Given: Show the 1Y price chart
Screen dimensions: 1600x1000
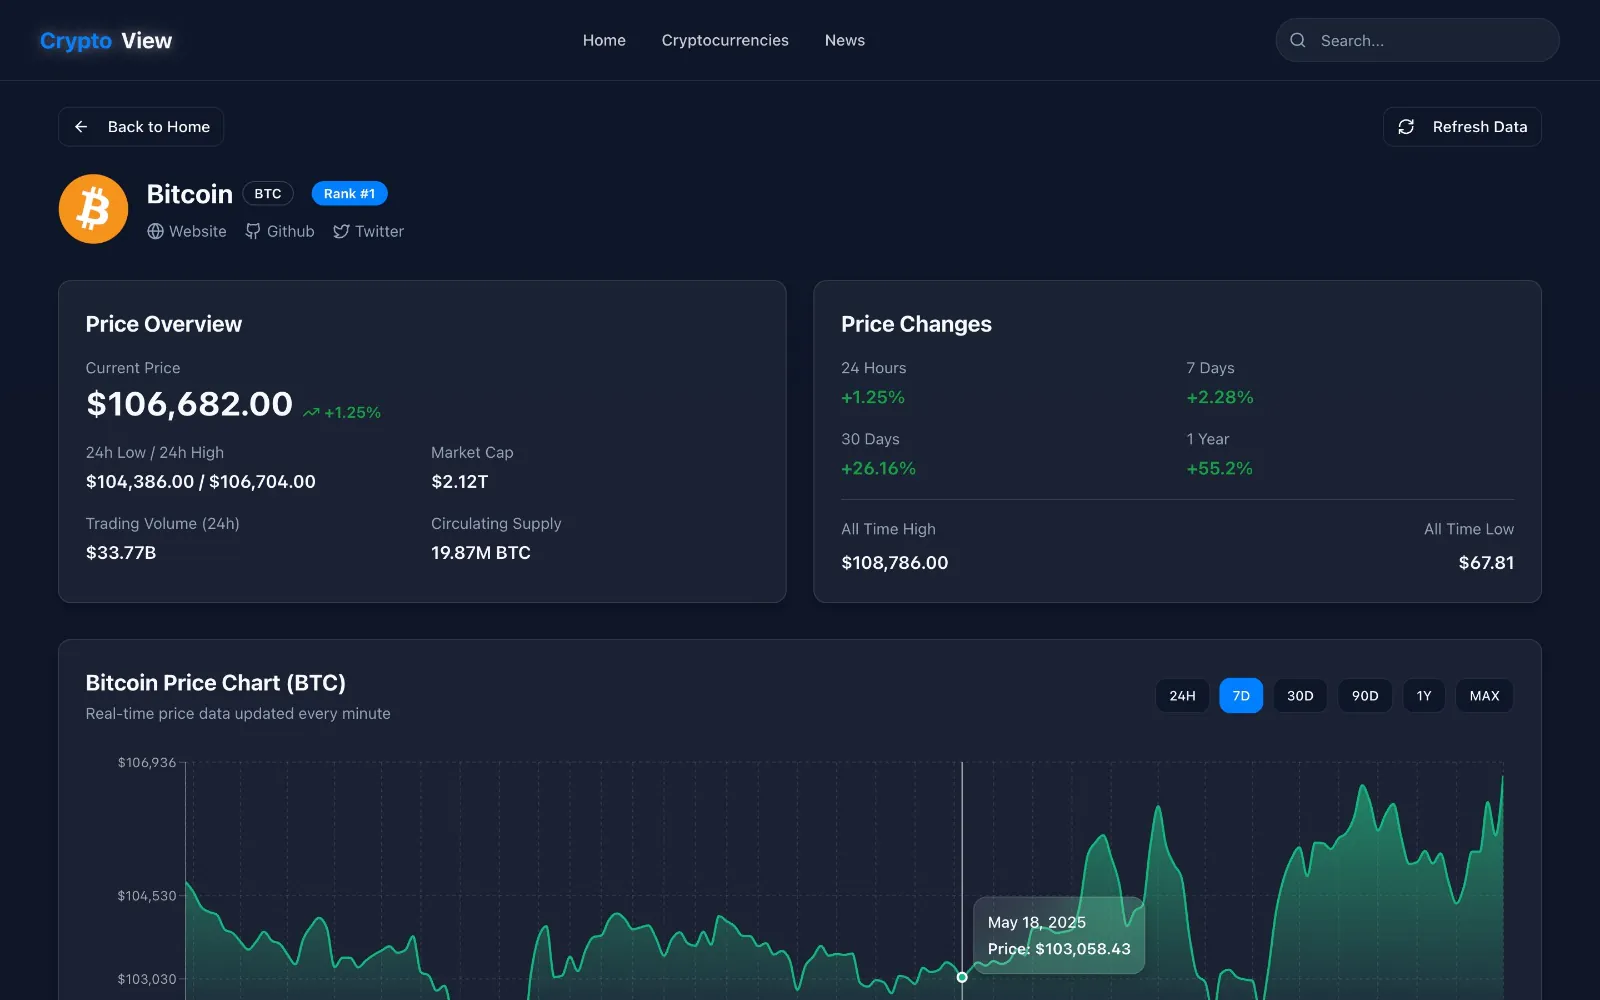Looking at the screenshot, I should click(x=1424, y=696).
